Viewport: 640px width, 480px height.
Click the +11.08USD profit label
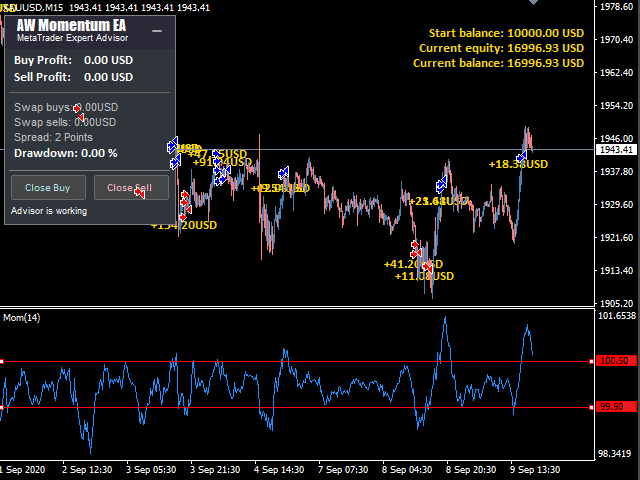(424, 276)
